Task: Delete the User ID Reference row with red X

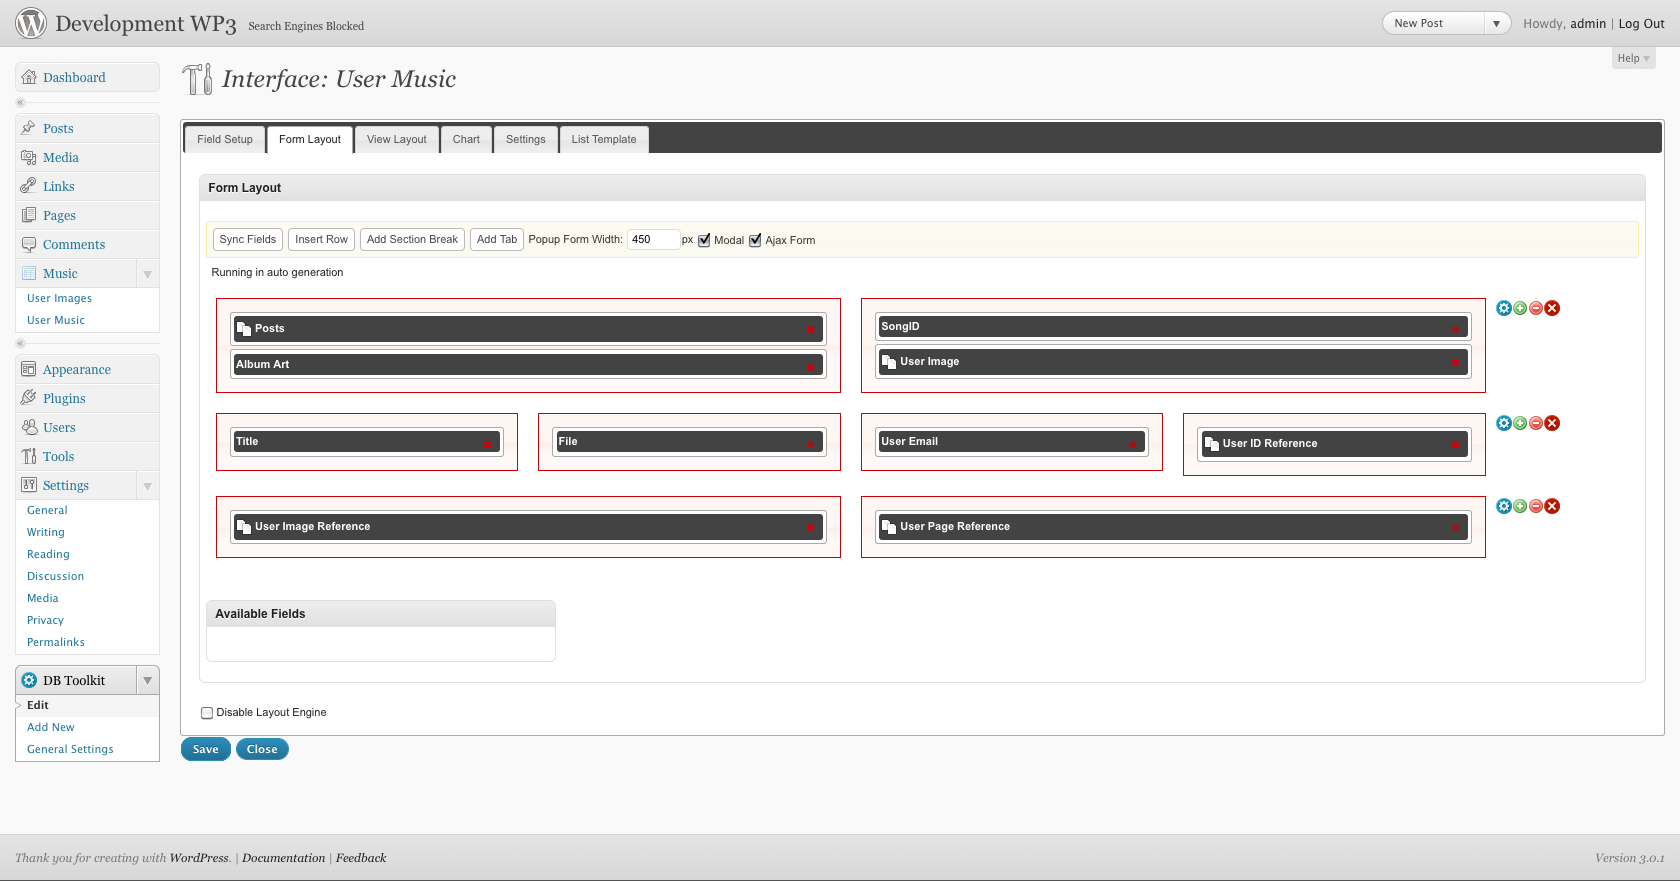Action: coord(1552,423)
